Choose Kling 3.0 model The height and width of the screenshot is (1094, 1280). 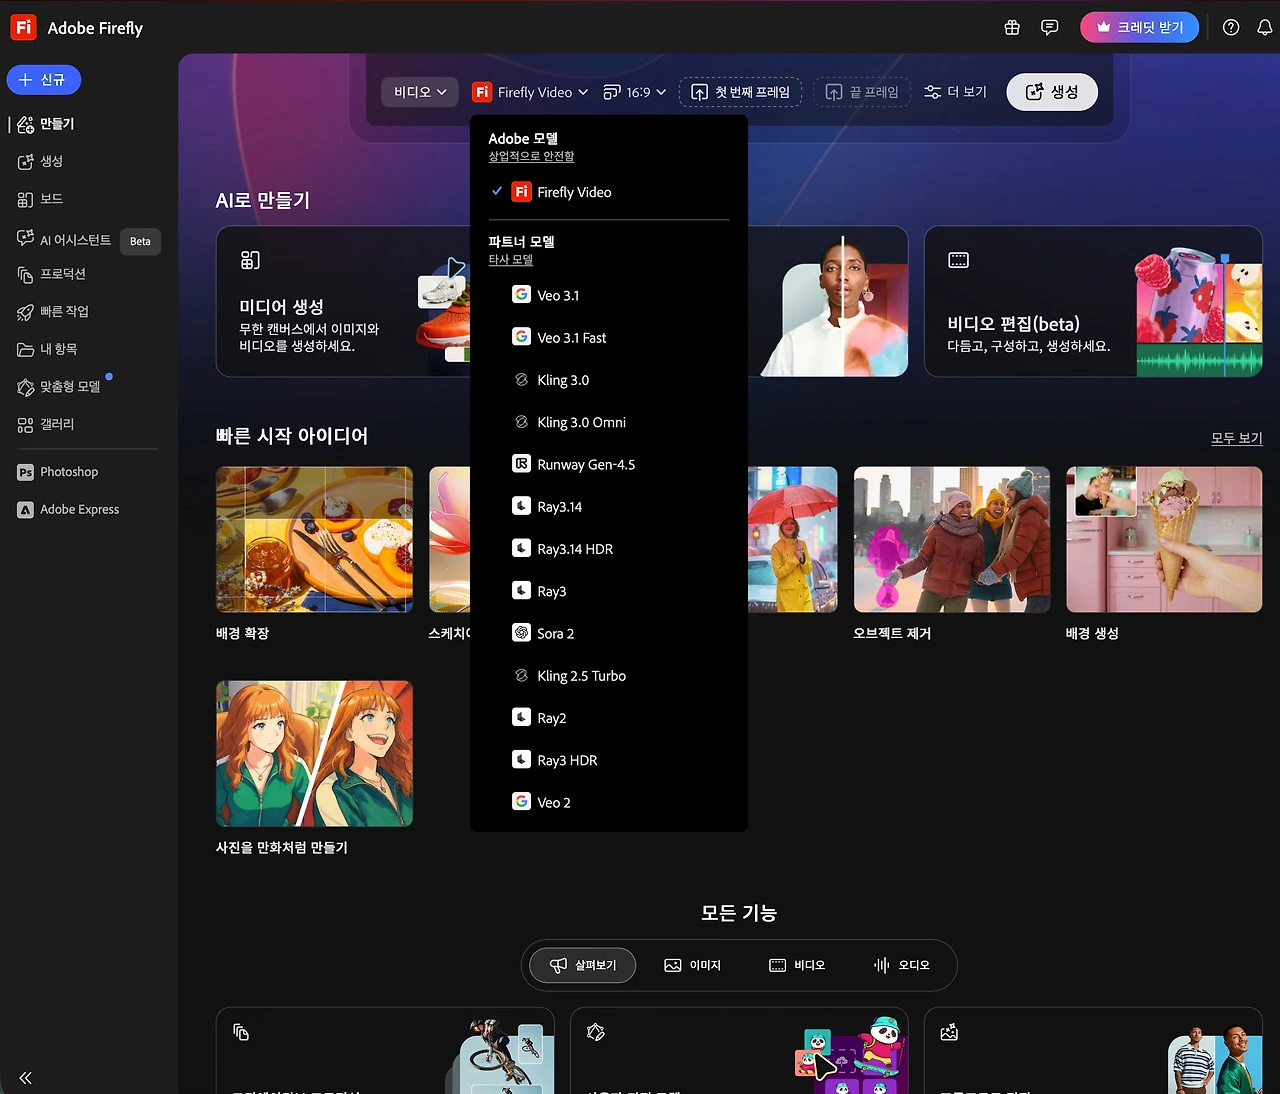click(x=609, y=380)
